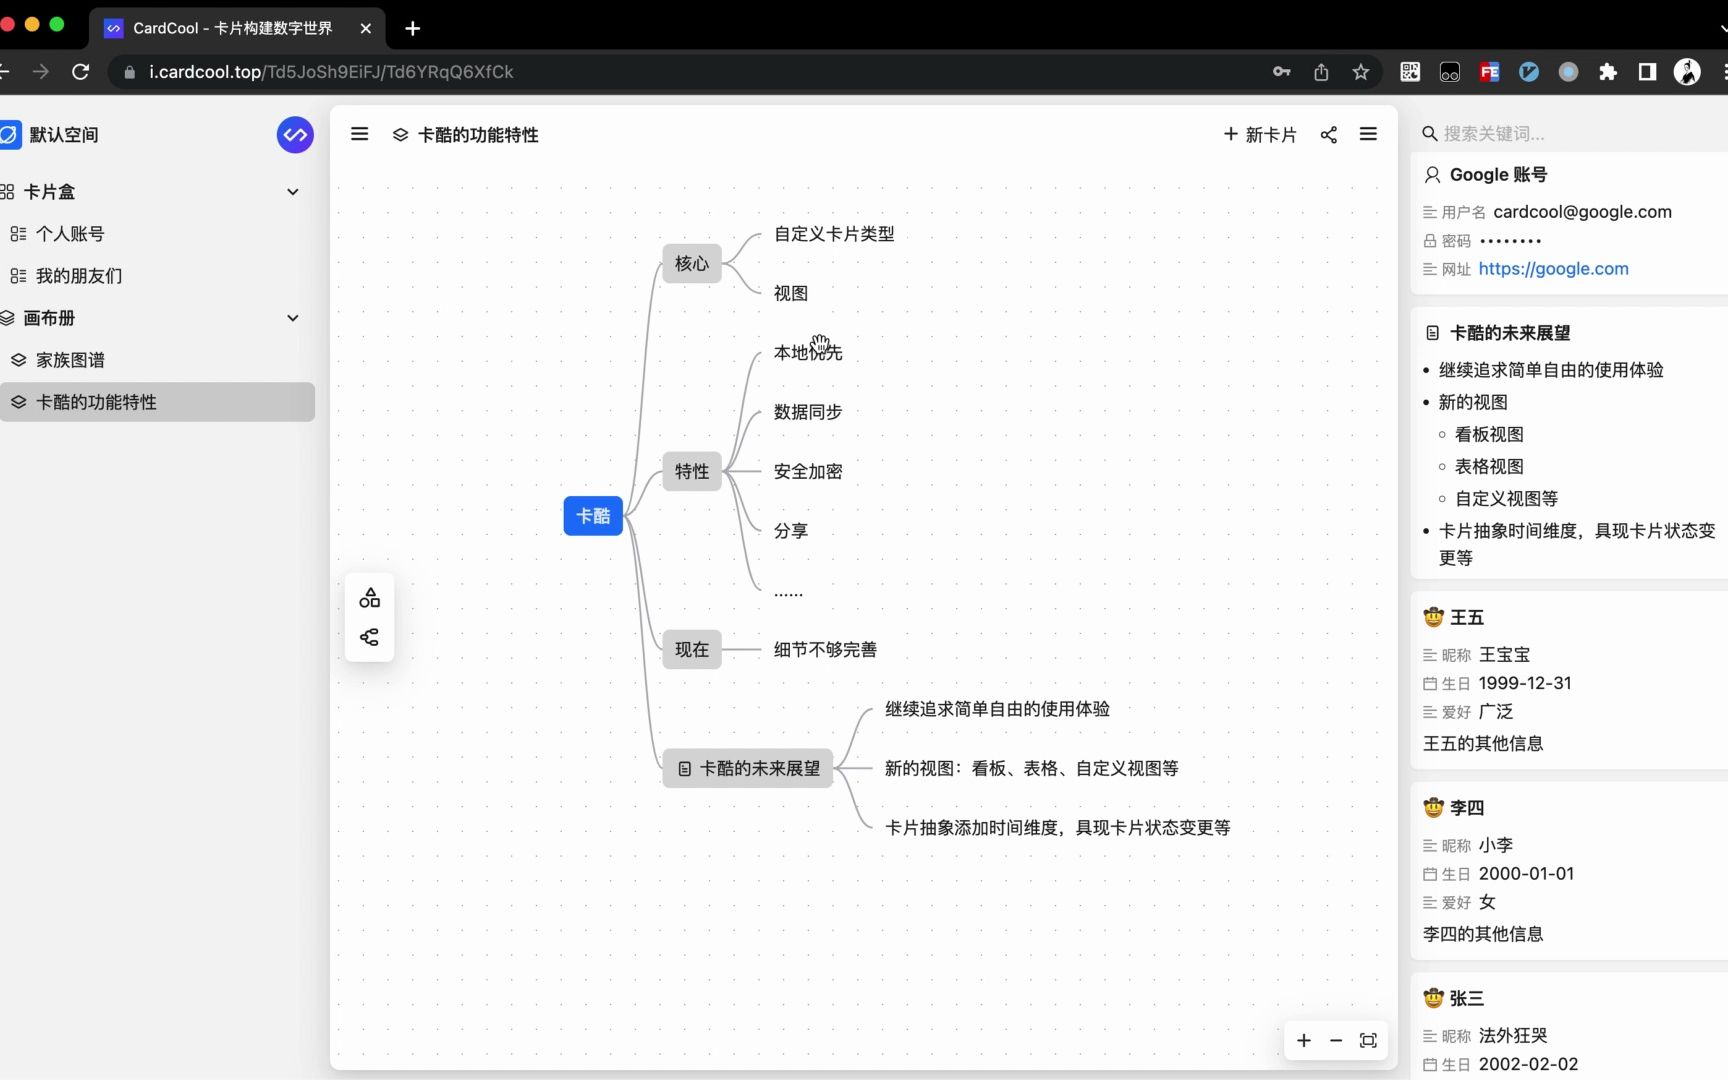Click the CardCool logo button in sidebar

[x=295, y=135]
